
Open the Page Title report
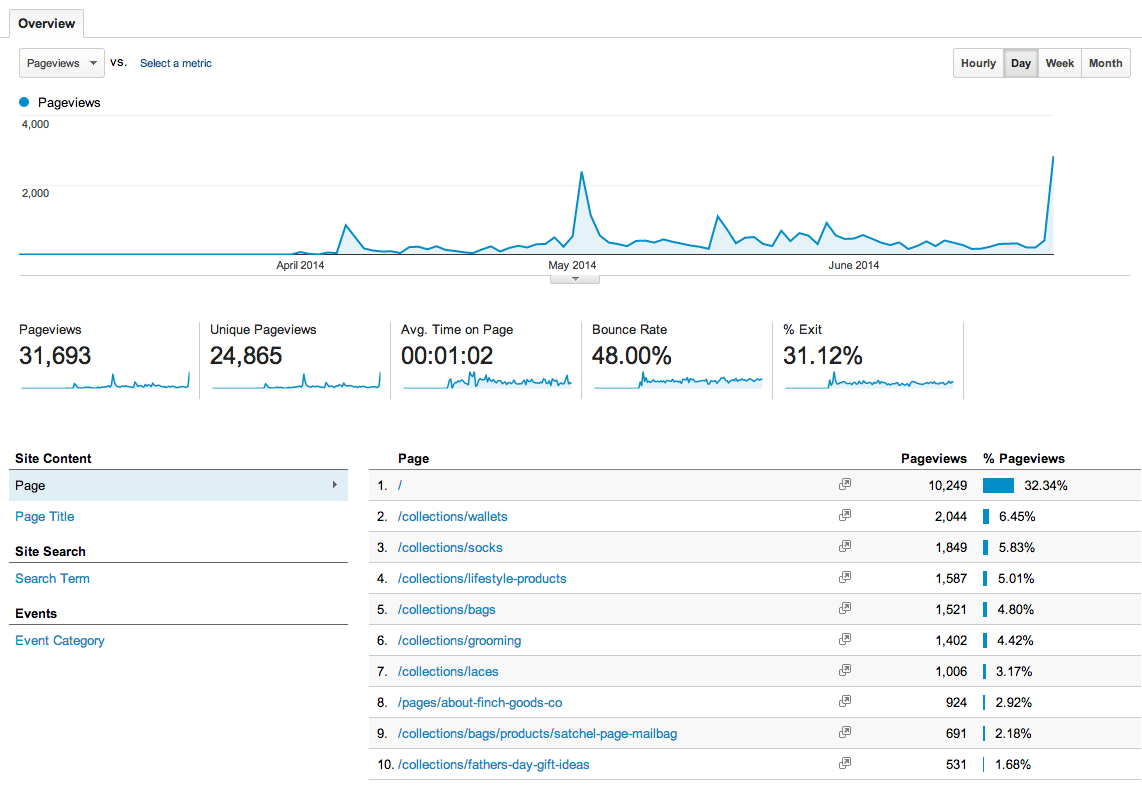[44, 516]
